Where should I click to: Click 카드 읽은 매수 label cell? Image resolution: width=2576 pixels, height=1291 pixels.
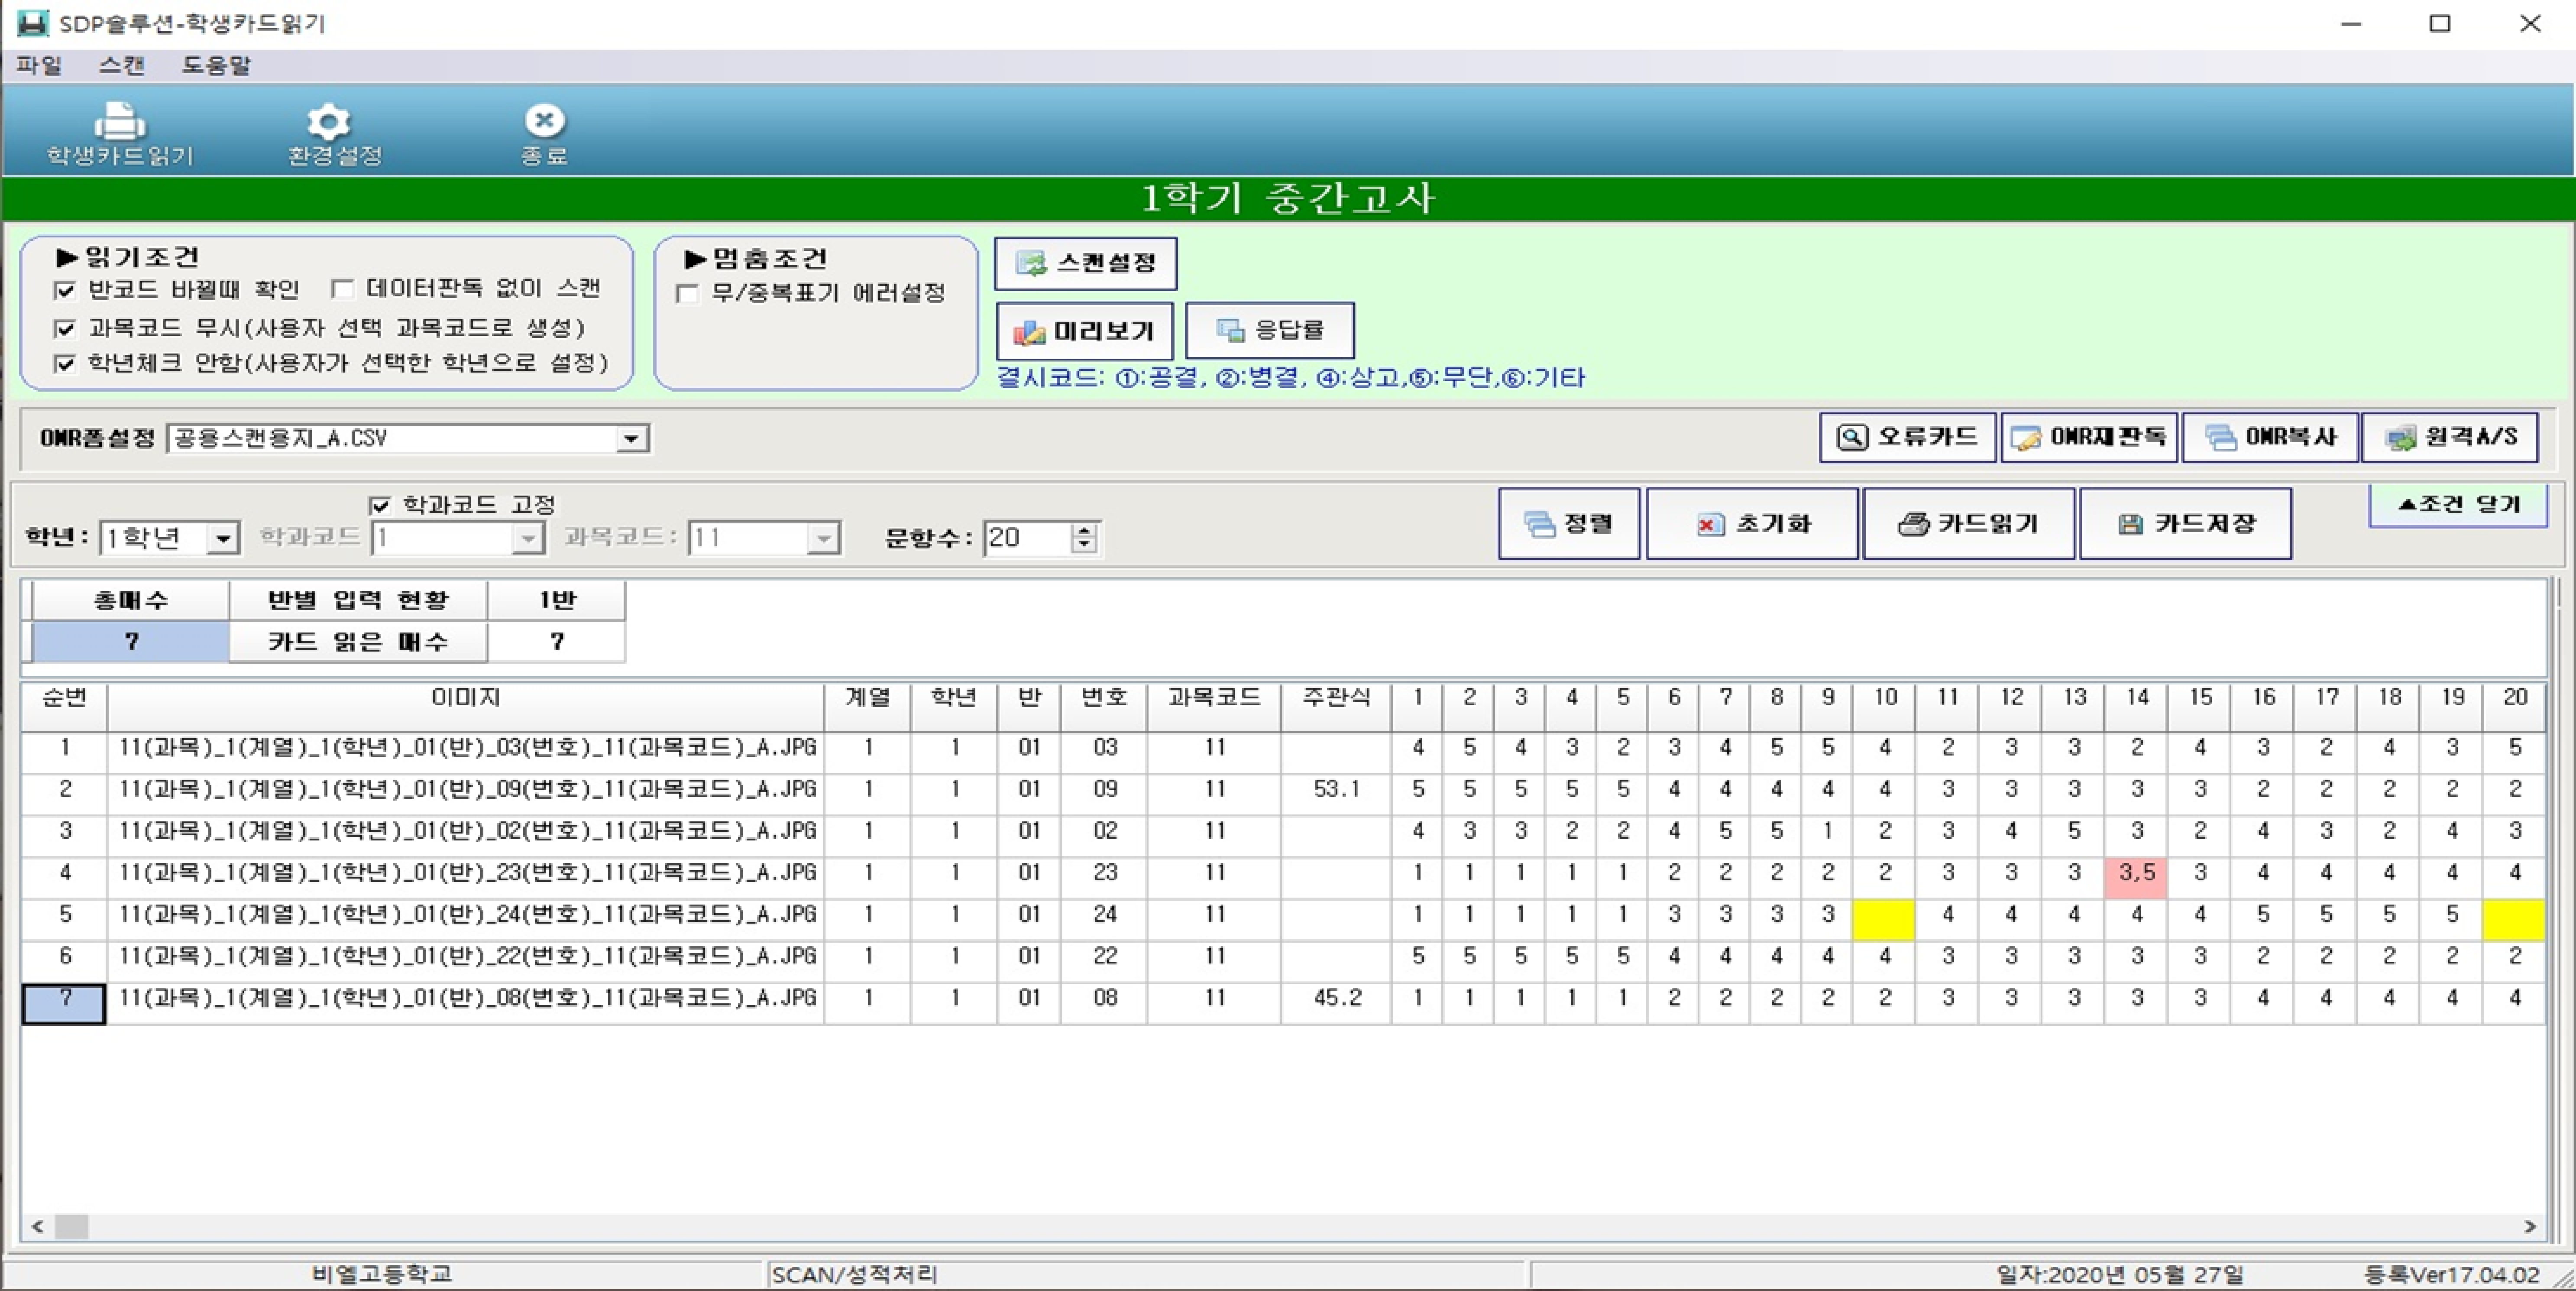[358, 642]
